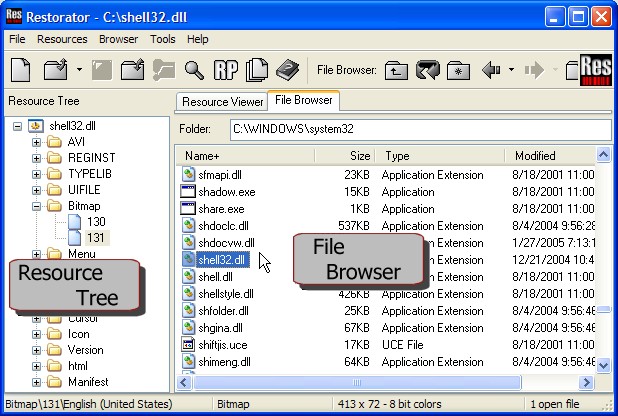The image size is (618, 416).
Task: Open the help book icon
Action: 287,70
